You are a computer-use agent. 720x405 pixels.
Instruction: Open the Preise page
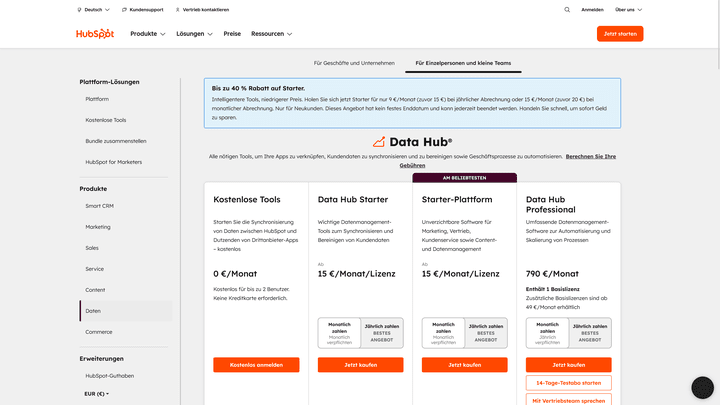click(x=232, y=34)
